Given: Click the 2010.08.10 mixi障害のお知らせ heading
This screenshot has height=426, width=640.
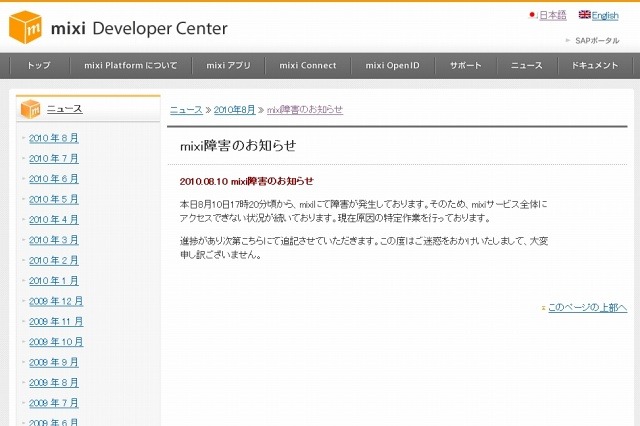Looking at the screenshot, I should 247,182.
